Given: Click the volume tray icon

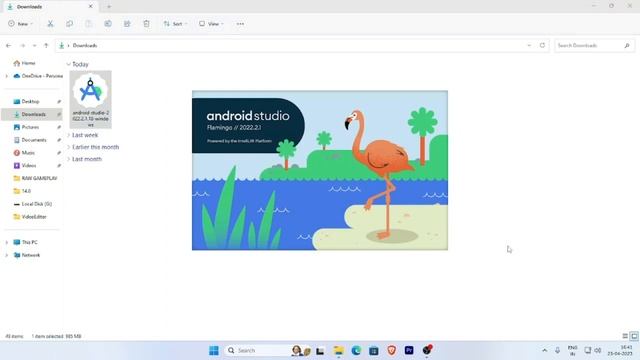Looking at the screenshot, I should pos(598,351).
